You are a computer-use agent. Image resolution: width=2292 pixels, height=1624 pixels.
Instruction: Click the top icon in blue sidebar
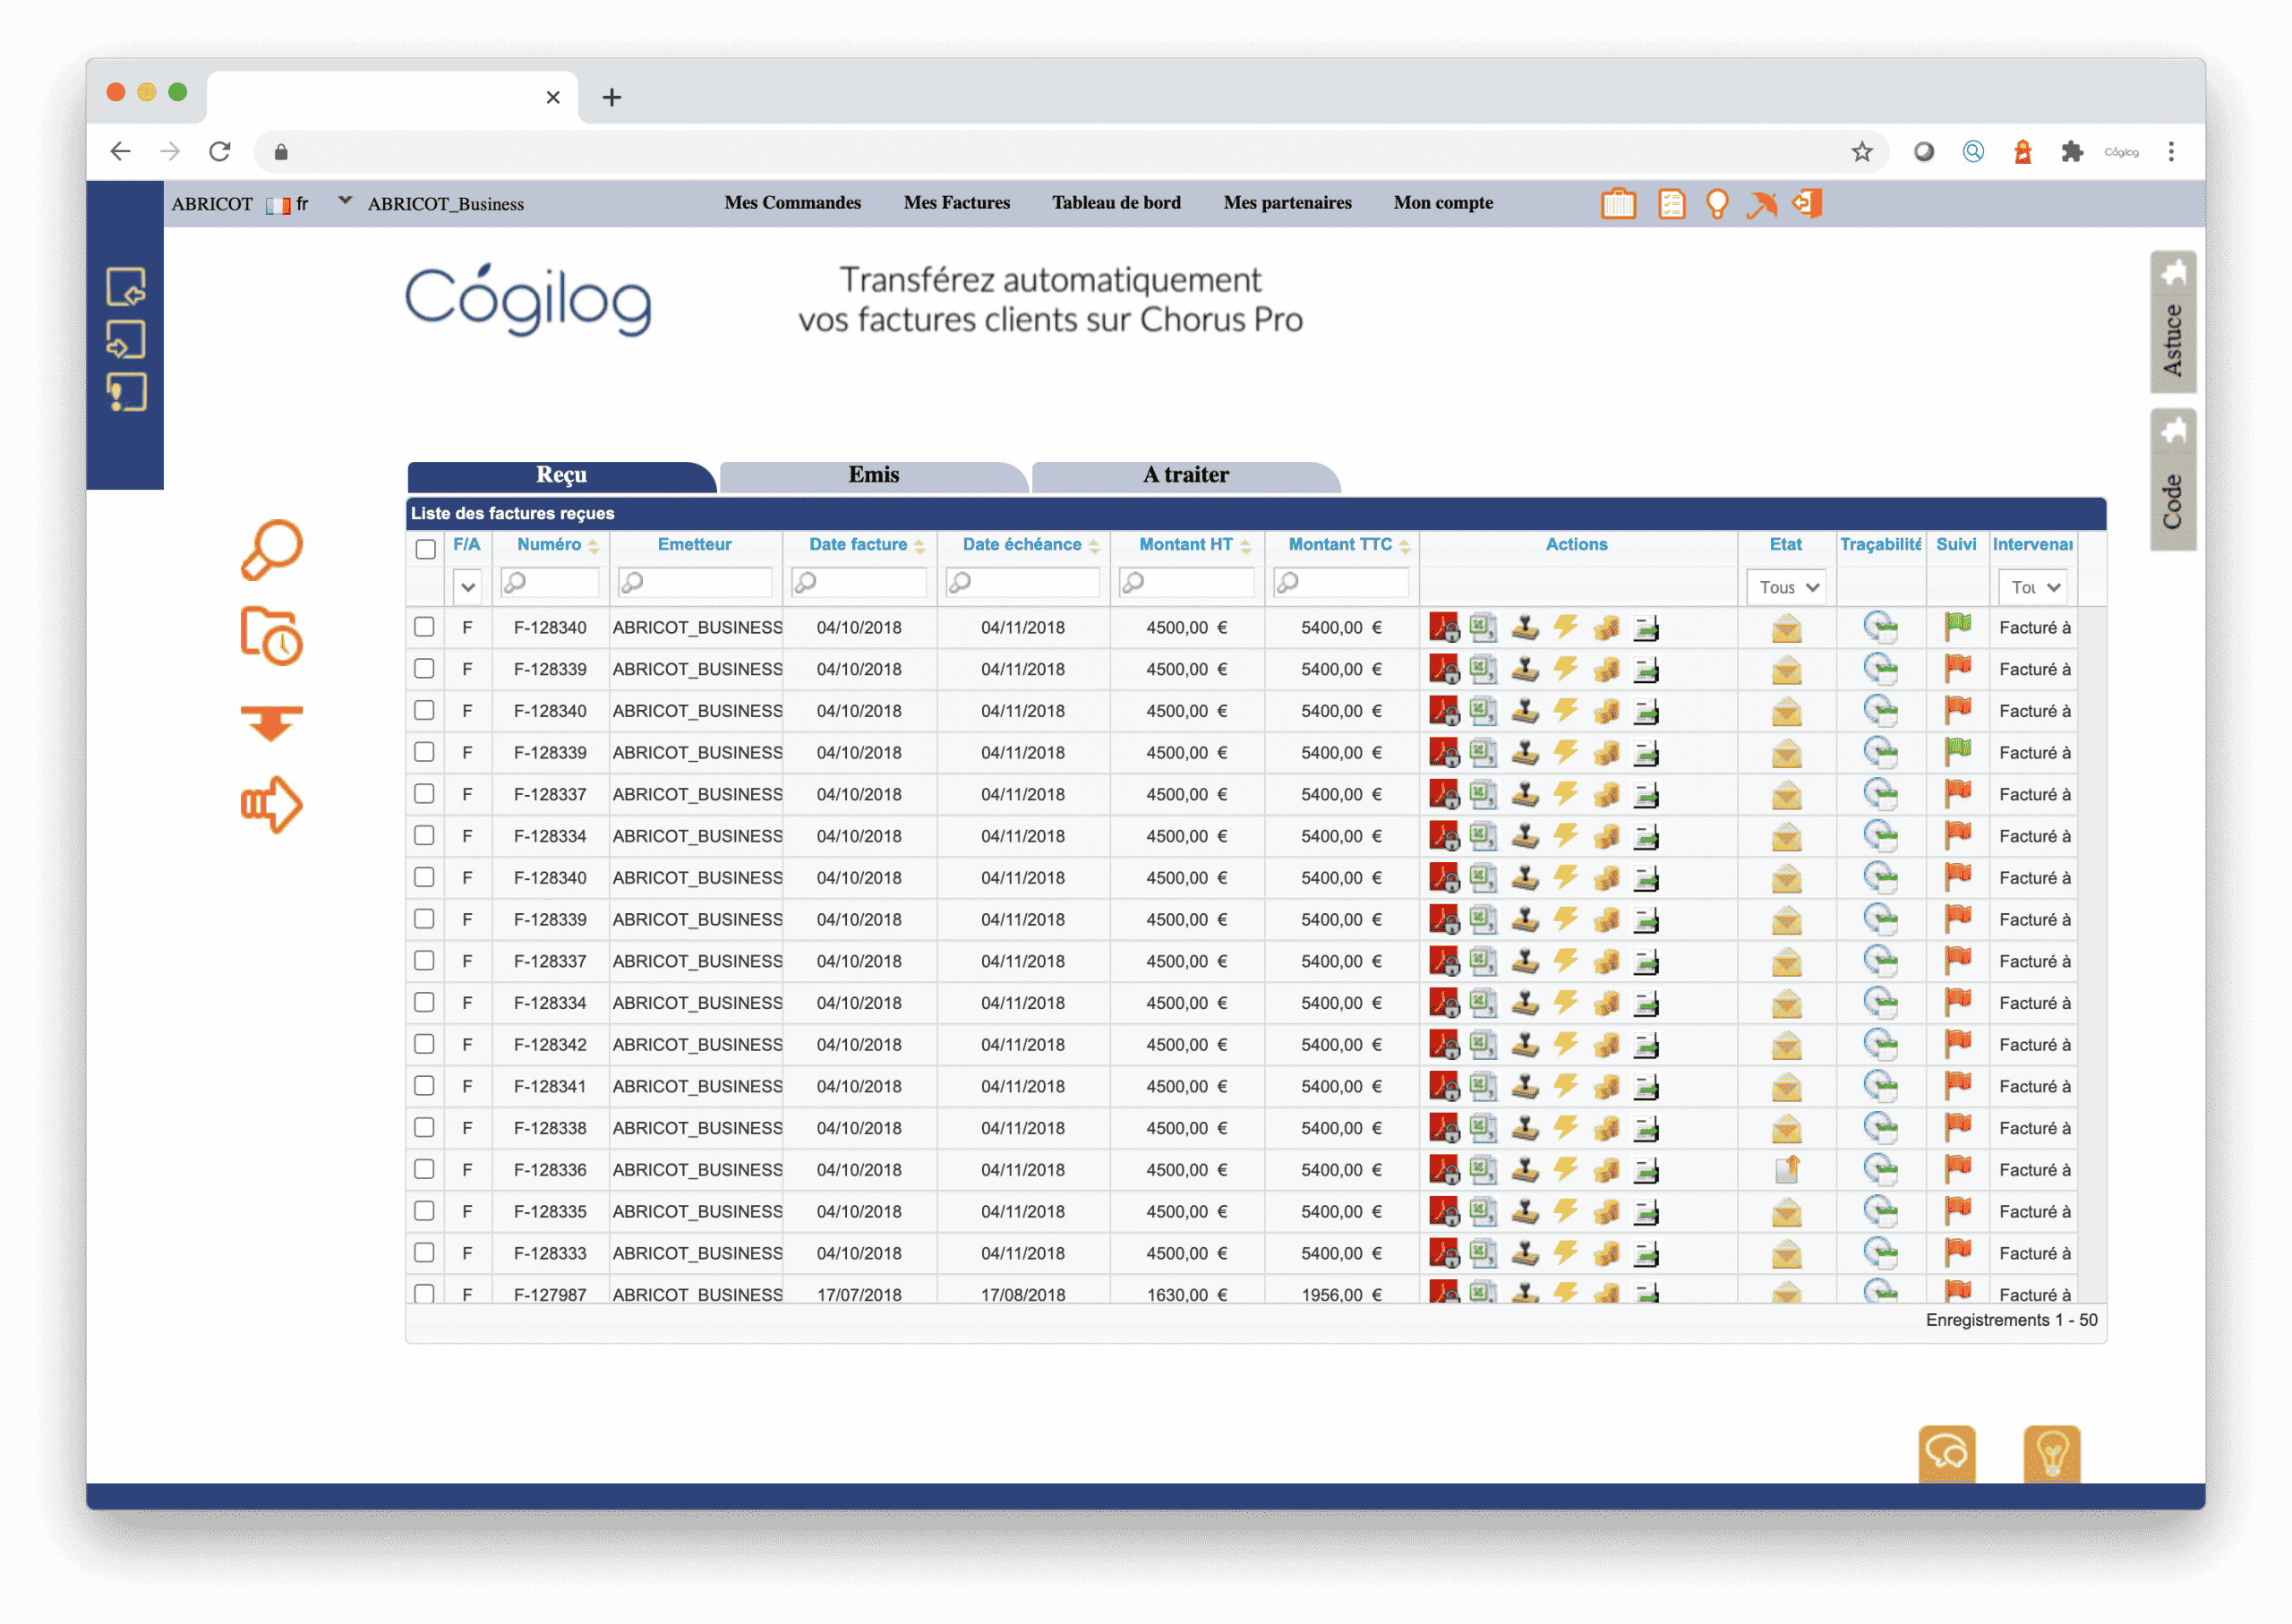(126, 287)
